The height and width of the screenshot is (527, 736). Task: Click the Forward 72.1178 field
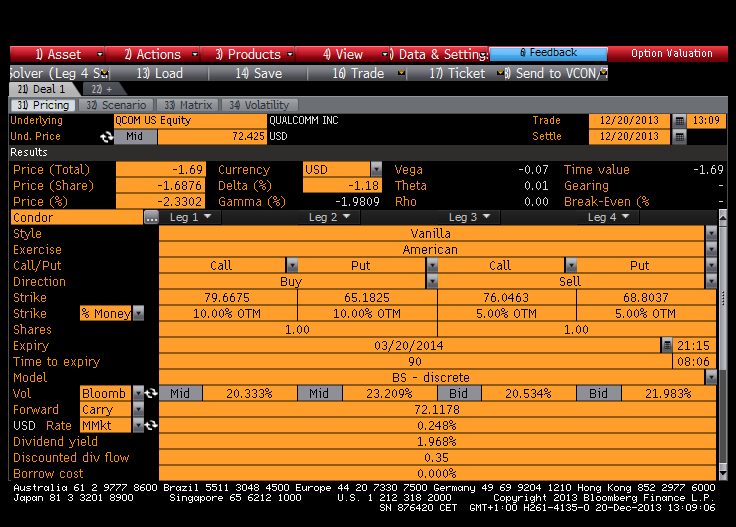[x=437, y=410]
